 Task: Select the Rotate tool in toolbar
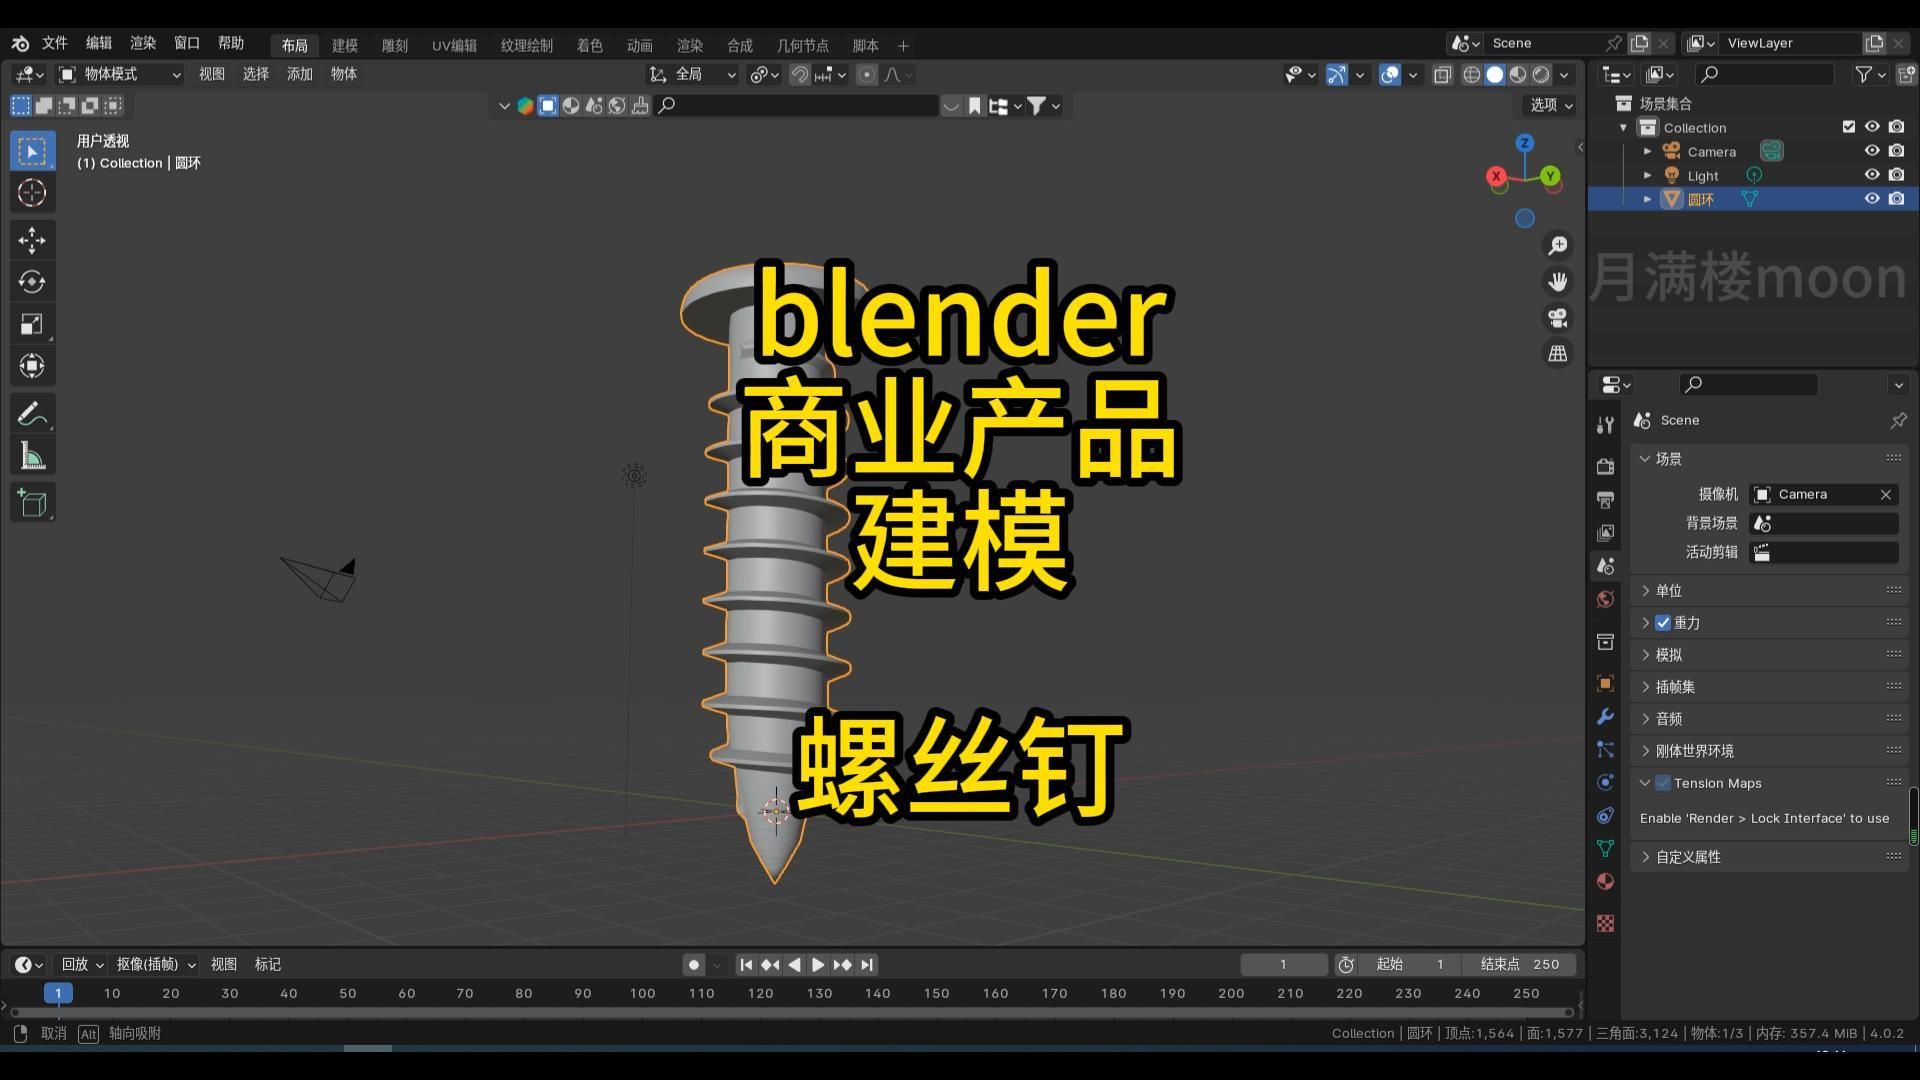click(x=33, y=281)
